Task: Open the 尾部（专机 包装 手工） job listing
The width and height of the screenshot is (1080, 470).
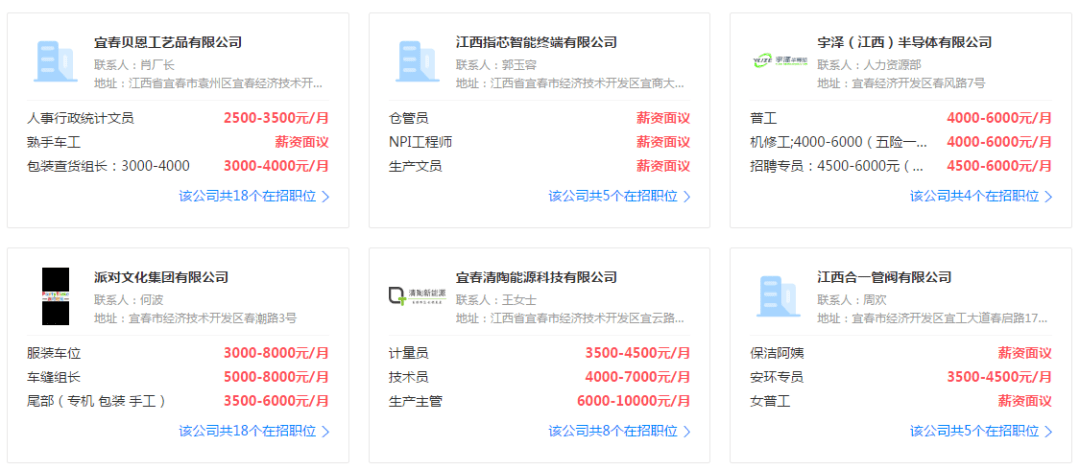Action: pyautogui.click(x=96, y=401)
